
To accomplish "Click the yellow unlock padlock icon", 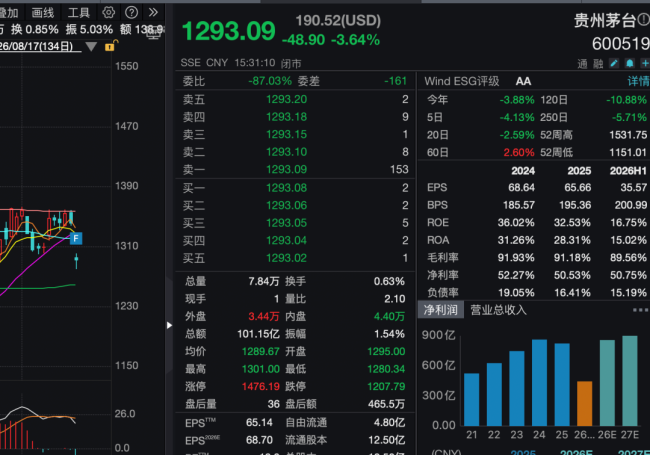I will (x=111, y=46).
